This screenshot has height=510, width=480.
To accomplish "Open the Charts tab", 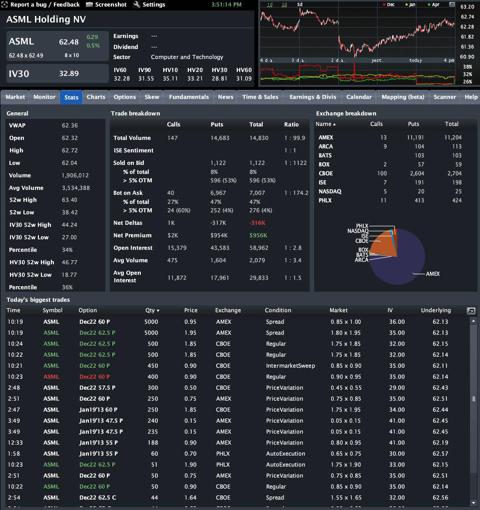I will [x=96, y=97].
